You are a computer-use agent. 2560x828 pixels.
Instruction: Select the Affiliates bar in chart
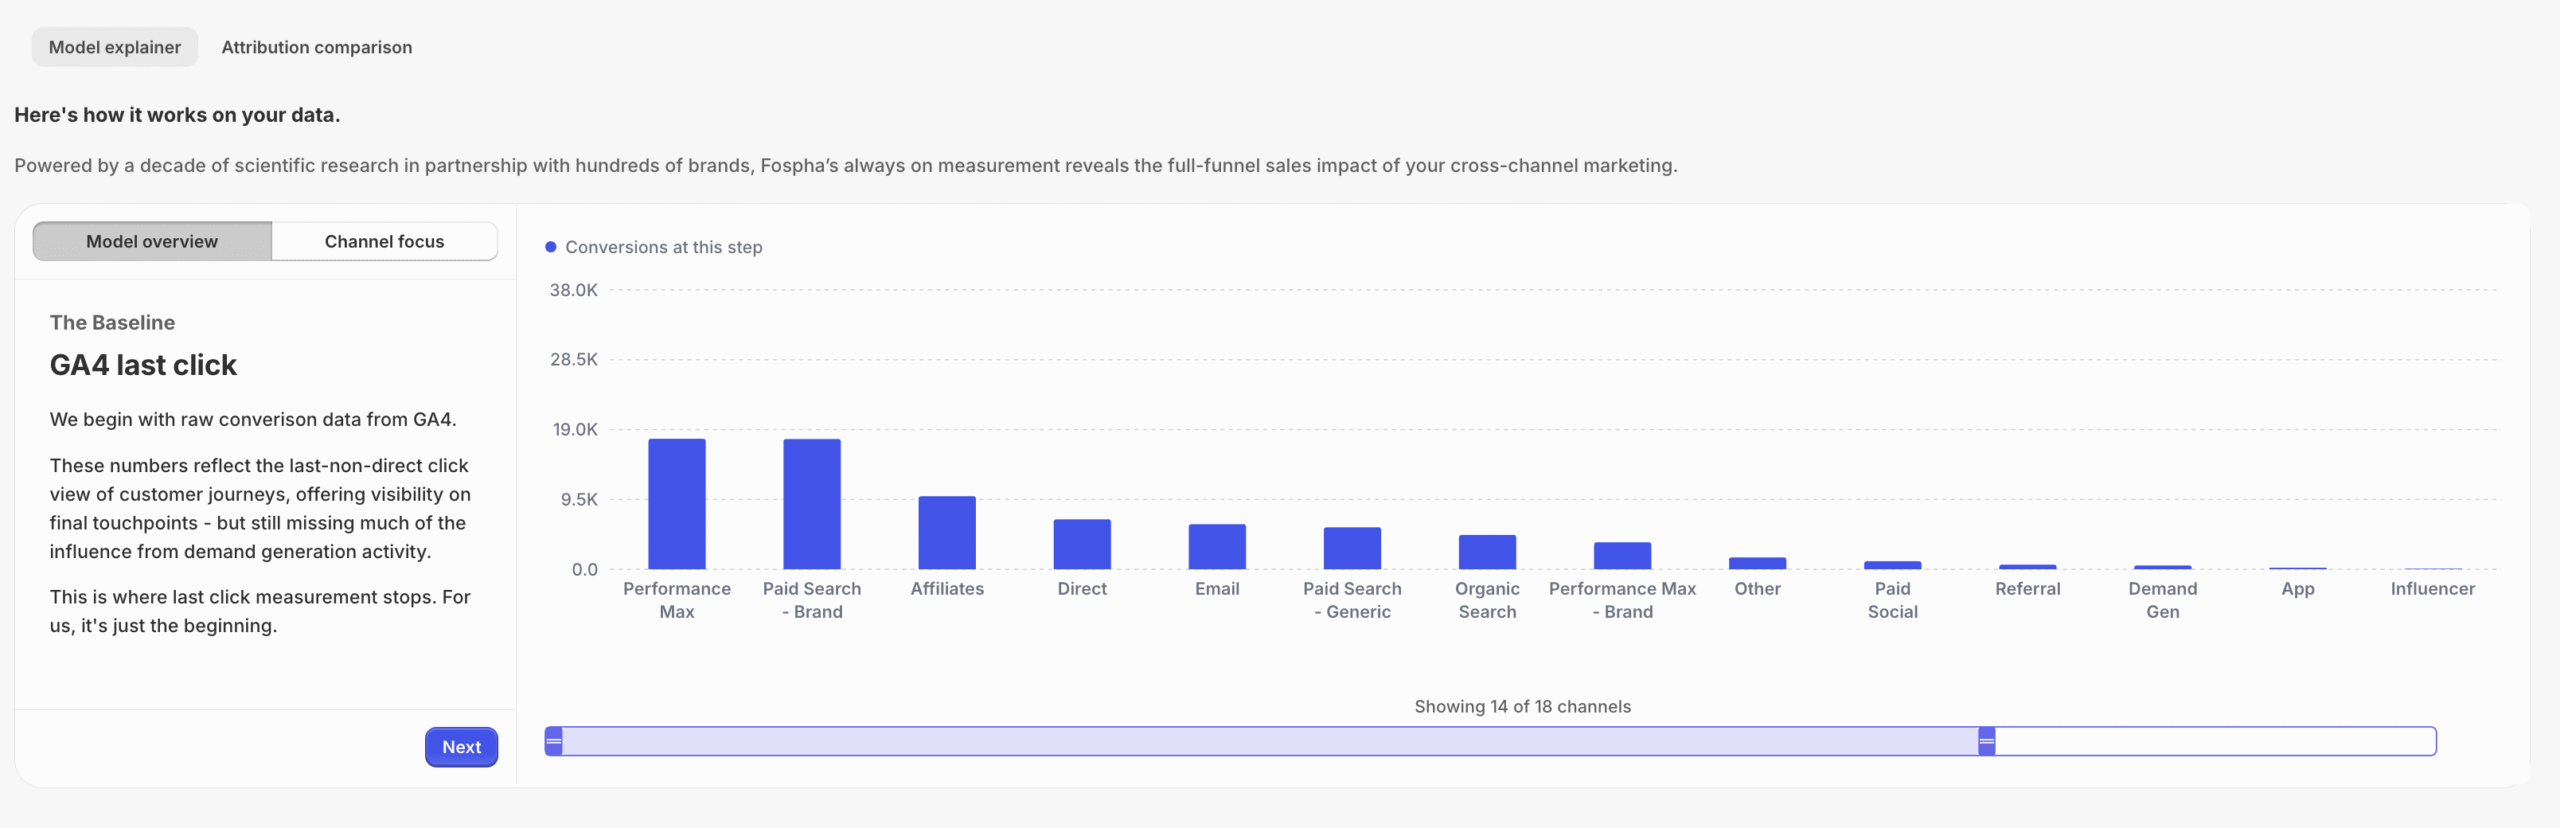[x=947, y=533]
